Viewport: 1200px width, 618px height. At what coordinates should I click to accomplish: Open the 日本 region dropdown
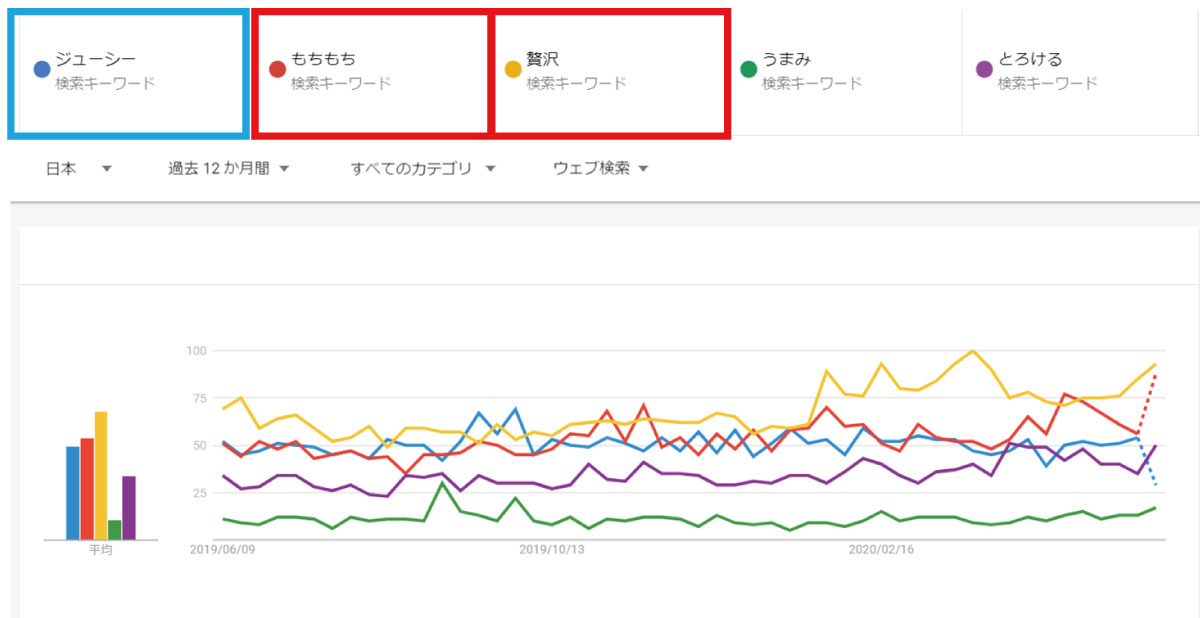coord(78,169)
